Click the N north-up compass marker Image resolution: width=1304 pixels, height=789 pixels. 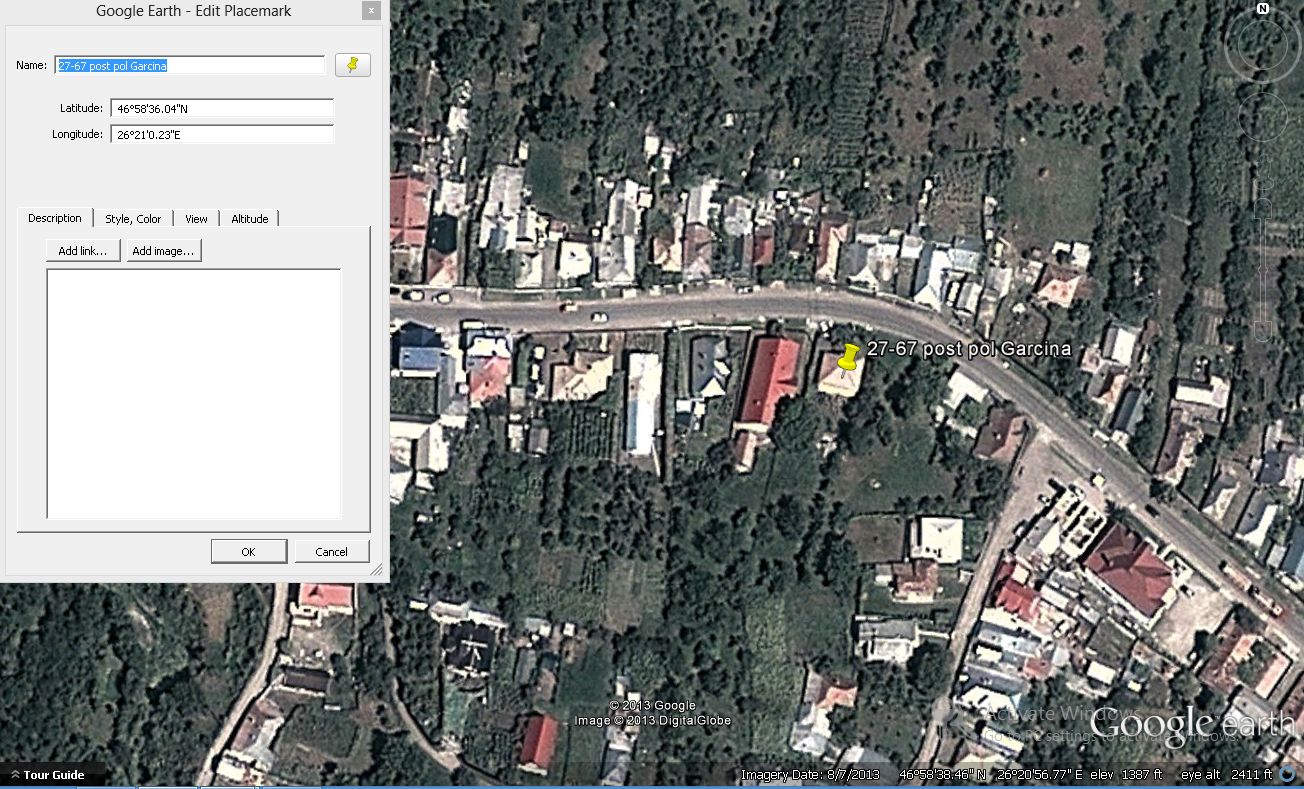[x=1262, y=9]
